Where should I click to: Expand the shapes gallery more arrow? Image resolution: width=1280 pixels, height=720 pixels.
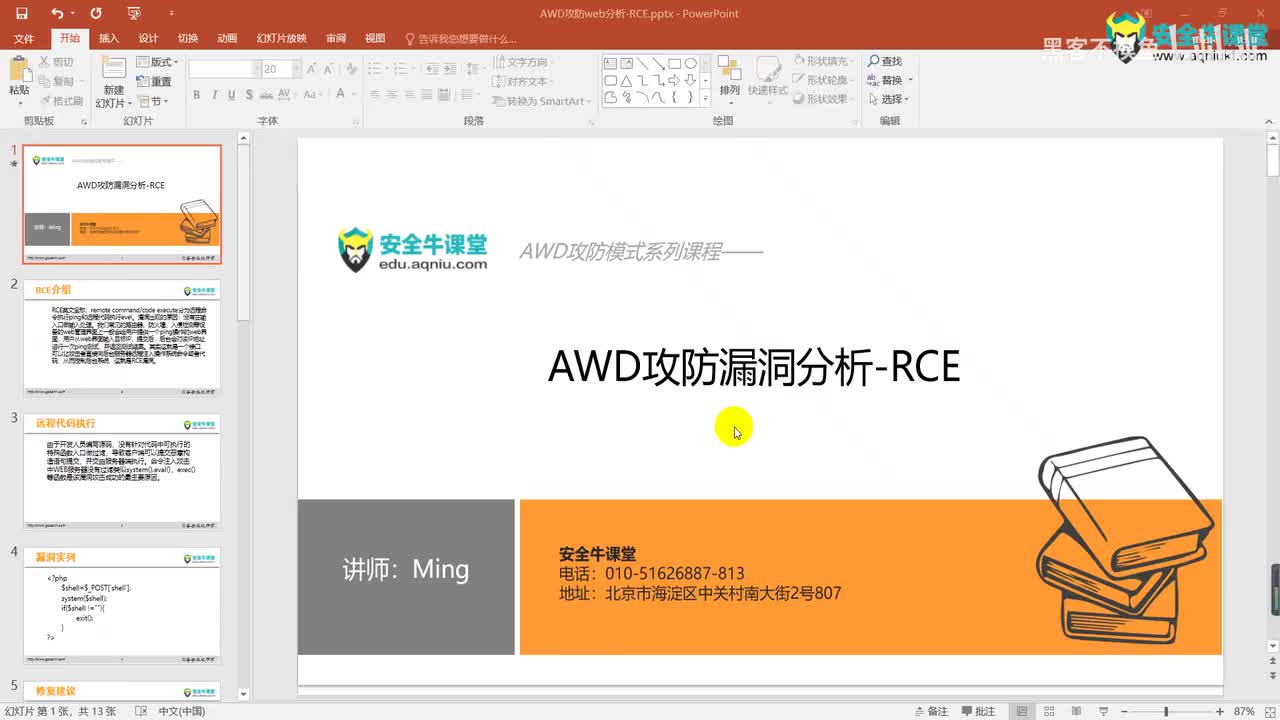[706, 98]
